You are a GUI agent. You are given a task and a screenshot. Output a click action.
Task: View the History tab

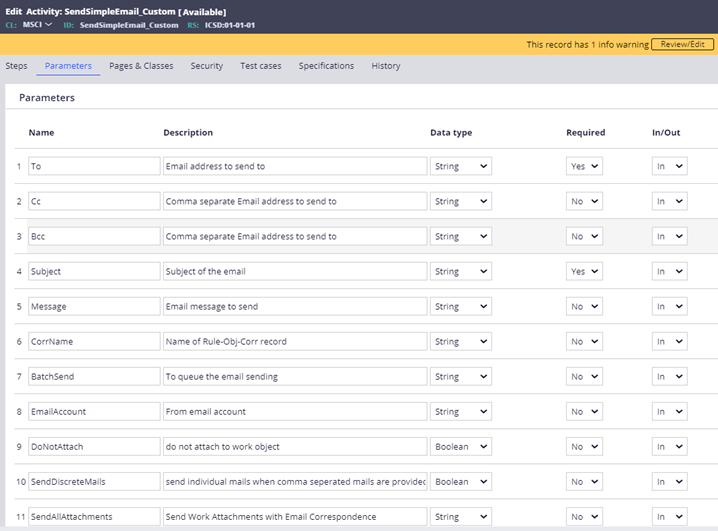click(x=386, y=66)
